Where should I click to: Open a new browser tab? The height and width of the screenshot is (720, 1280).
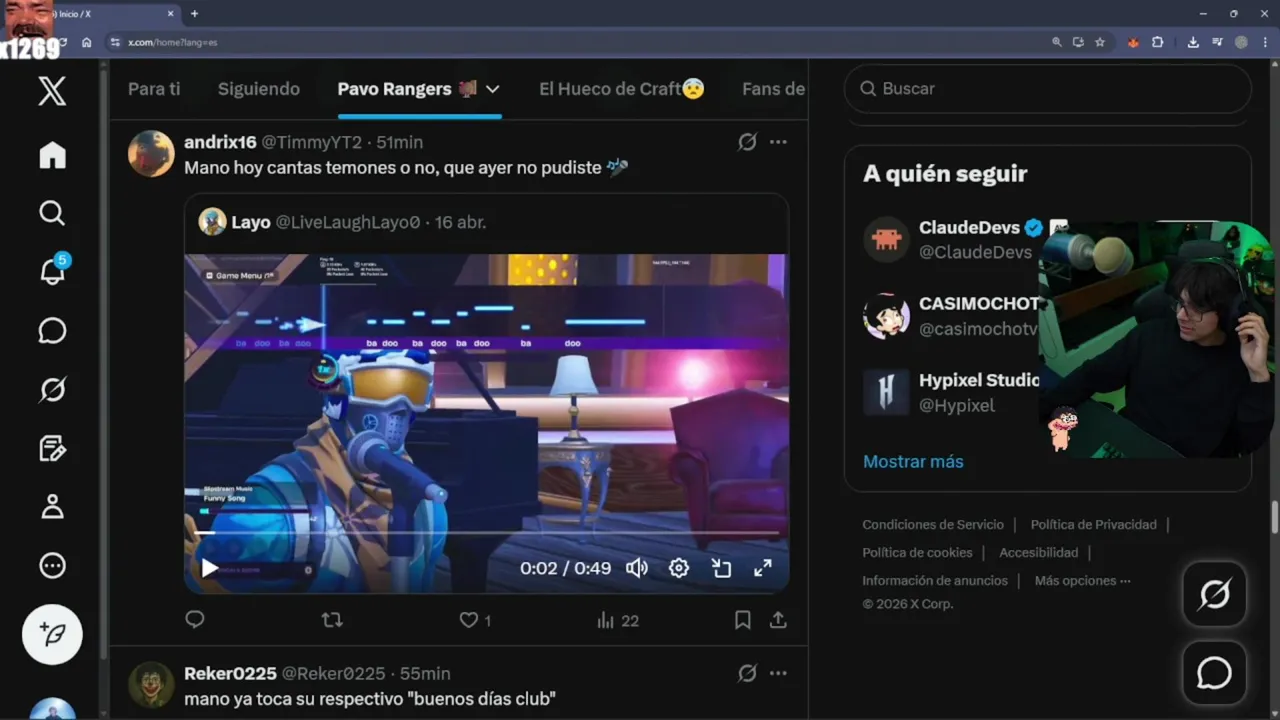pos(194,14)
